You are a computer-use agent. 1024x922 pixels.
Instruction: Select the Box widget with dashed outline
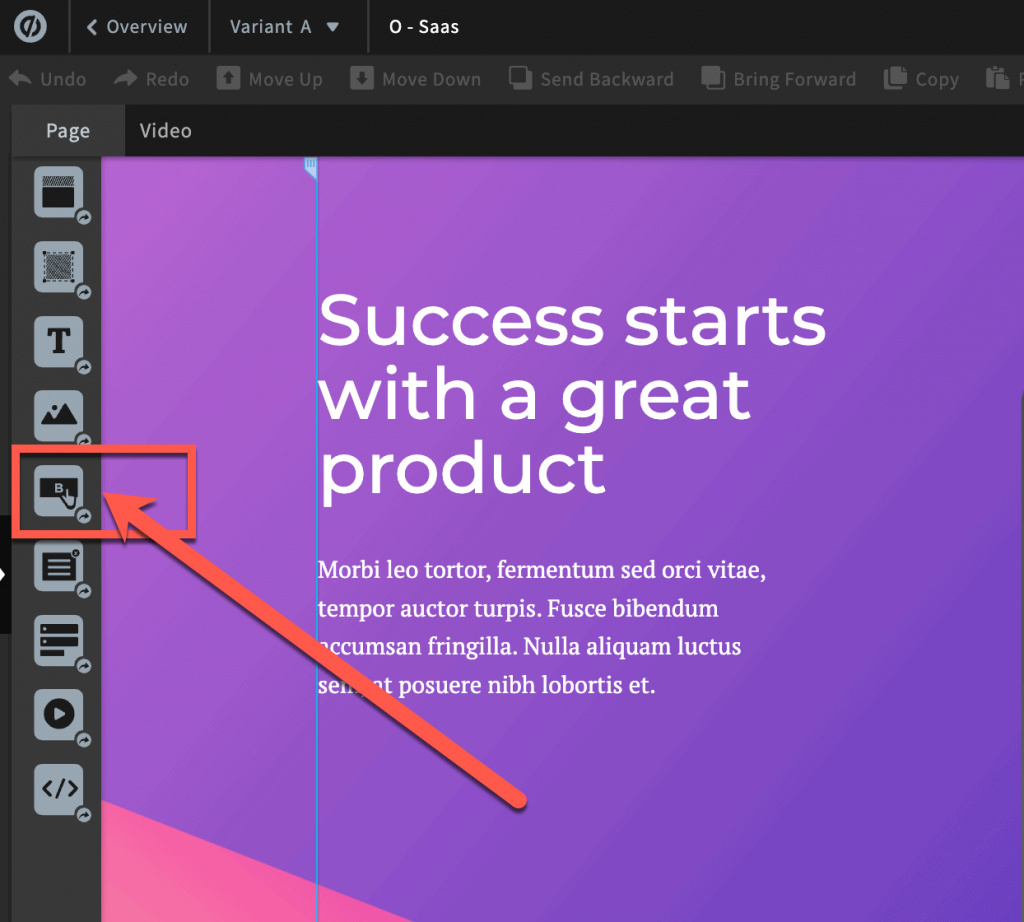pos(59,266)
